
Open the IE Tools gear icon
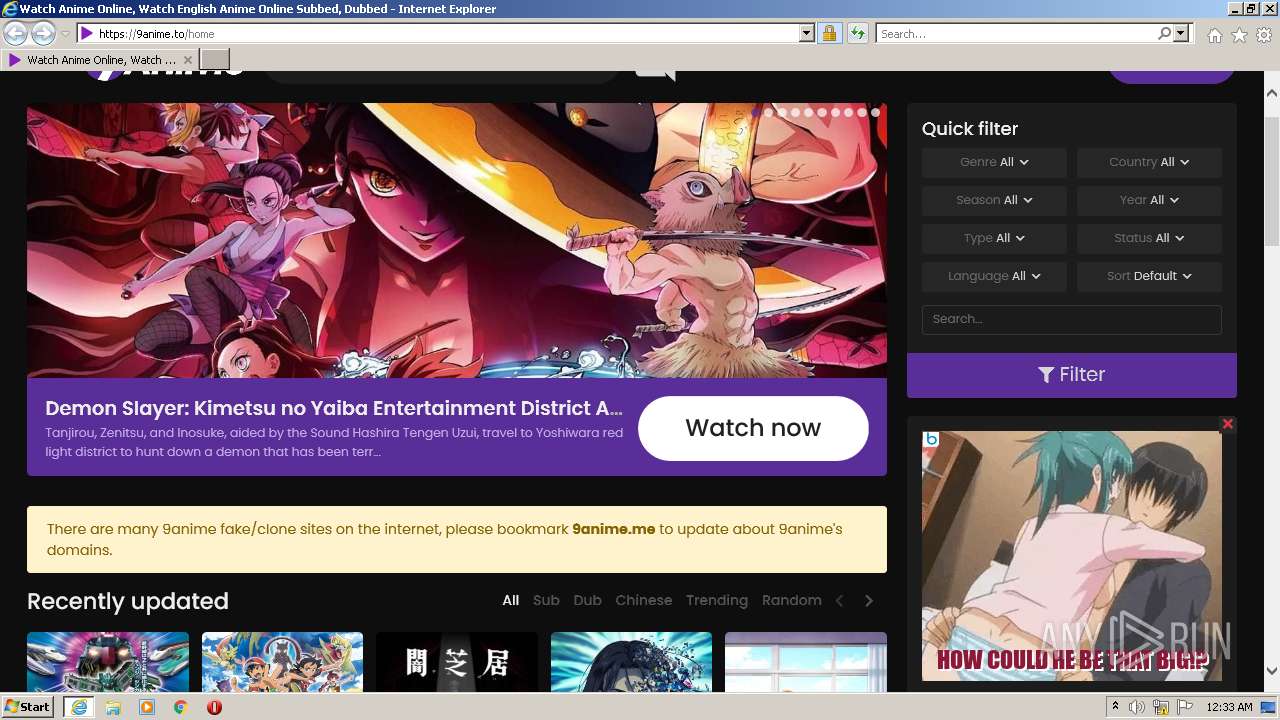[1264, 34]
